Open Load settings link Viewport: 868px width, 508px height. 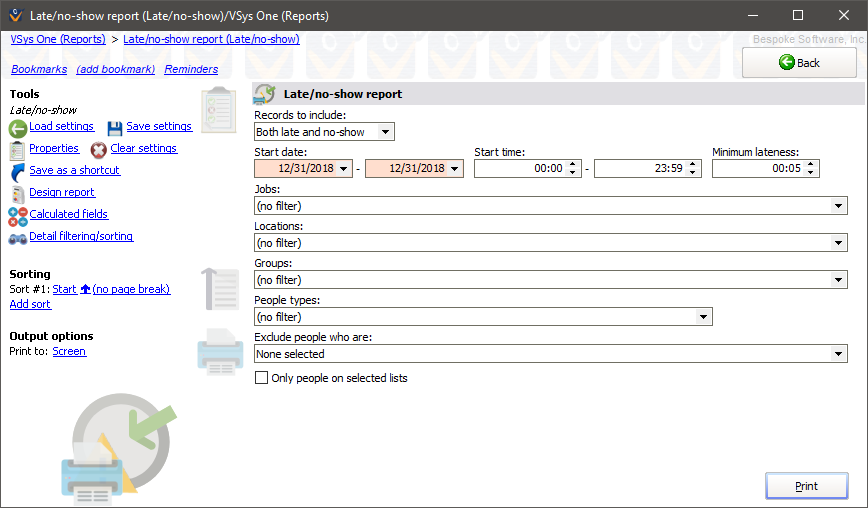(61, 126)
